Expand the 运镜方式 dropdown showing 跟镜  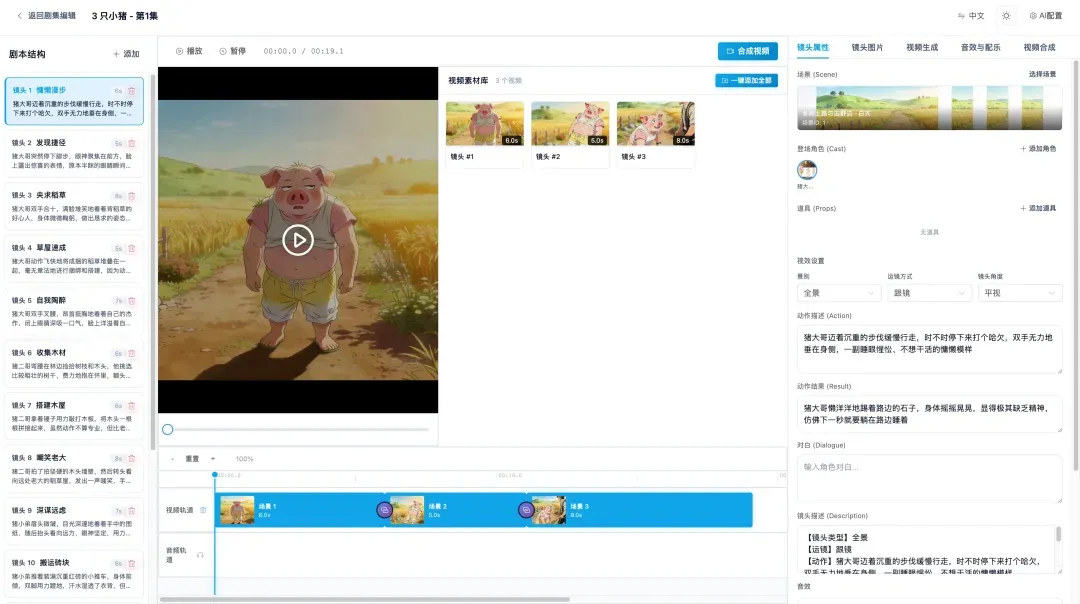coord(928,293)
